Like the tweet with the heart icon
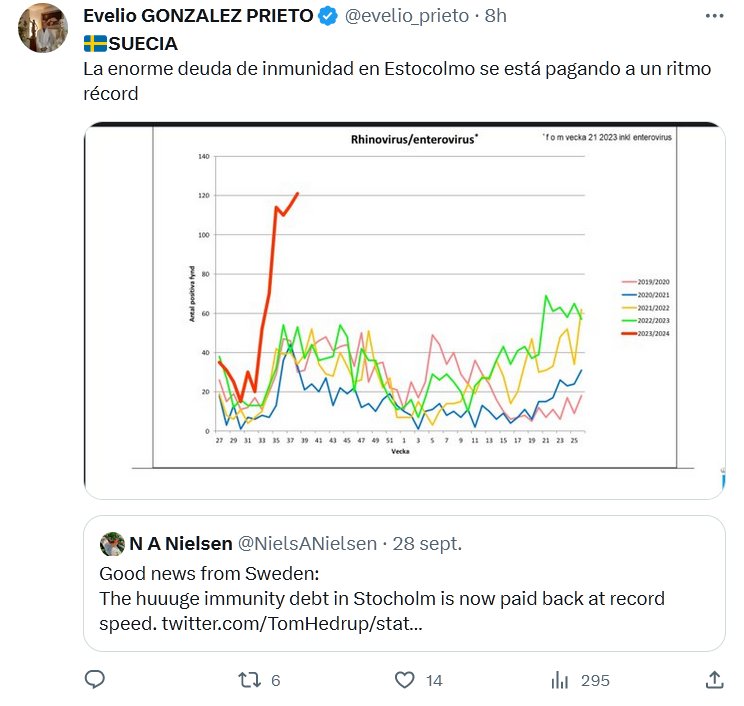 (404, 680)
